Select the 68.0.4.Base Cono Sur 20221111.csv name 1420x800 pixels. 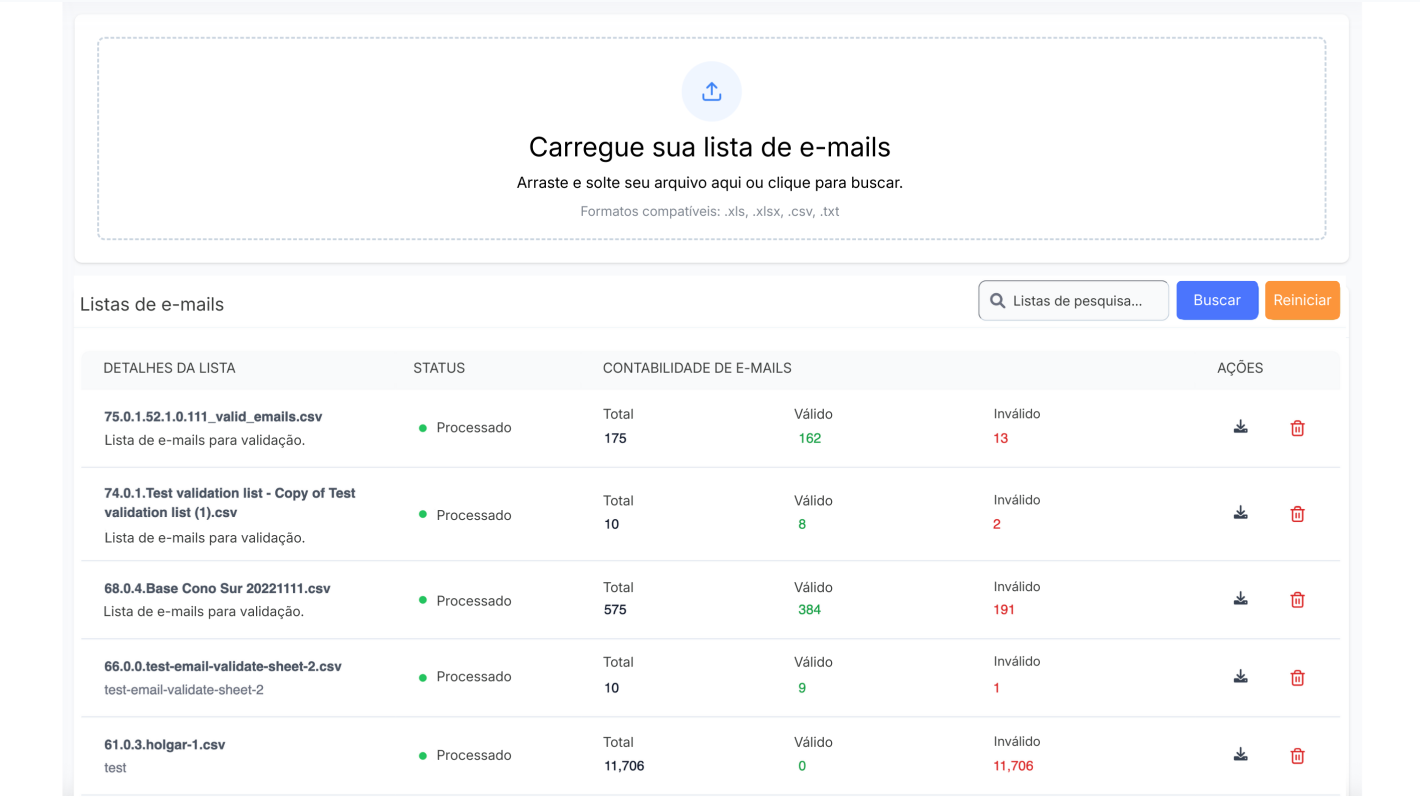pyautogui.click(x=217, y=589)
